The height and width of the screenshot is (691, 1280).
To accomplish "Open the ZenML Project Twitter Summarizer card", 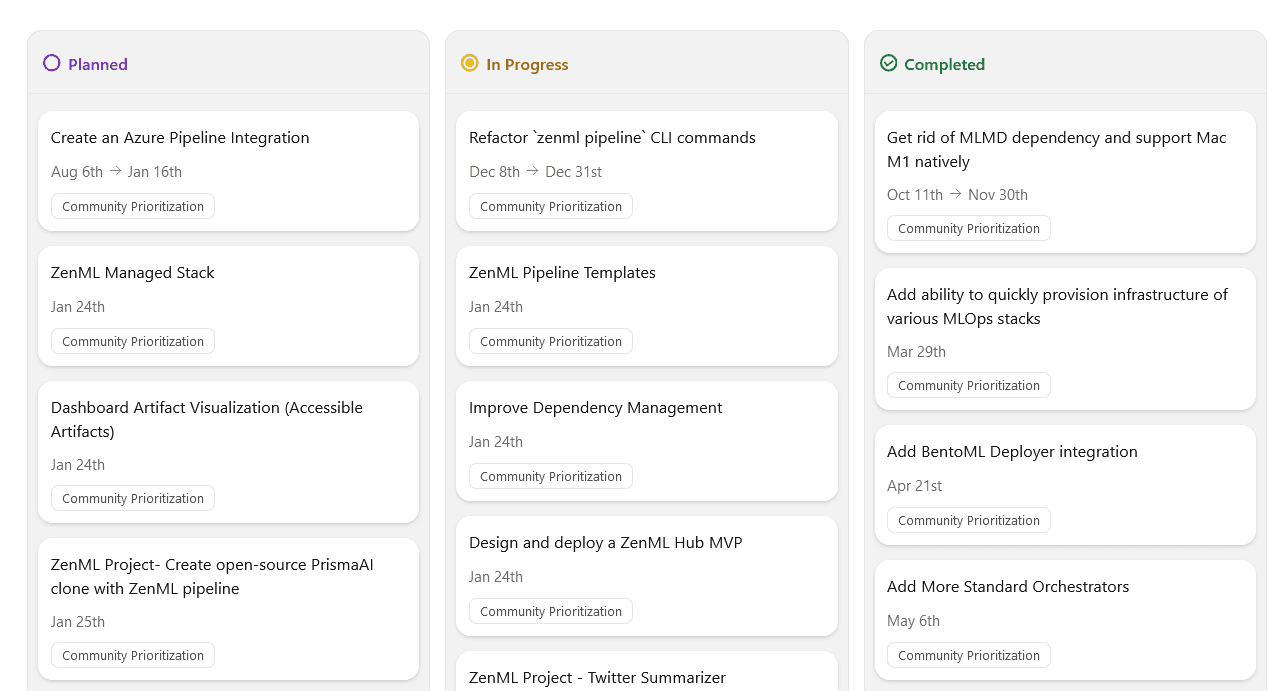I will [x=597, y=677].
